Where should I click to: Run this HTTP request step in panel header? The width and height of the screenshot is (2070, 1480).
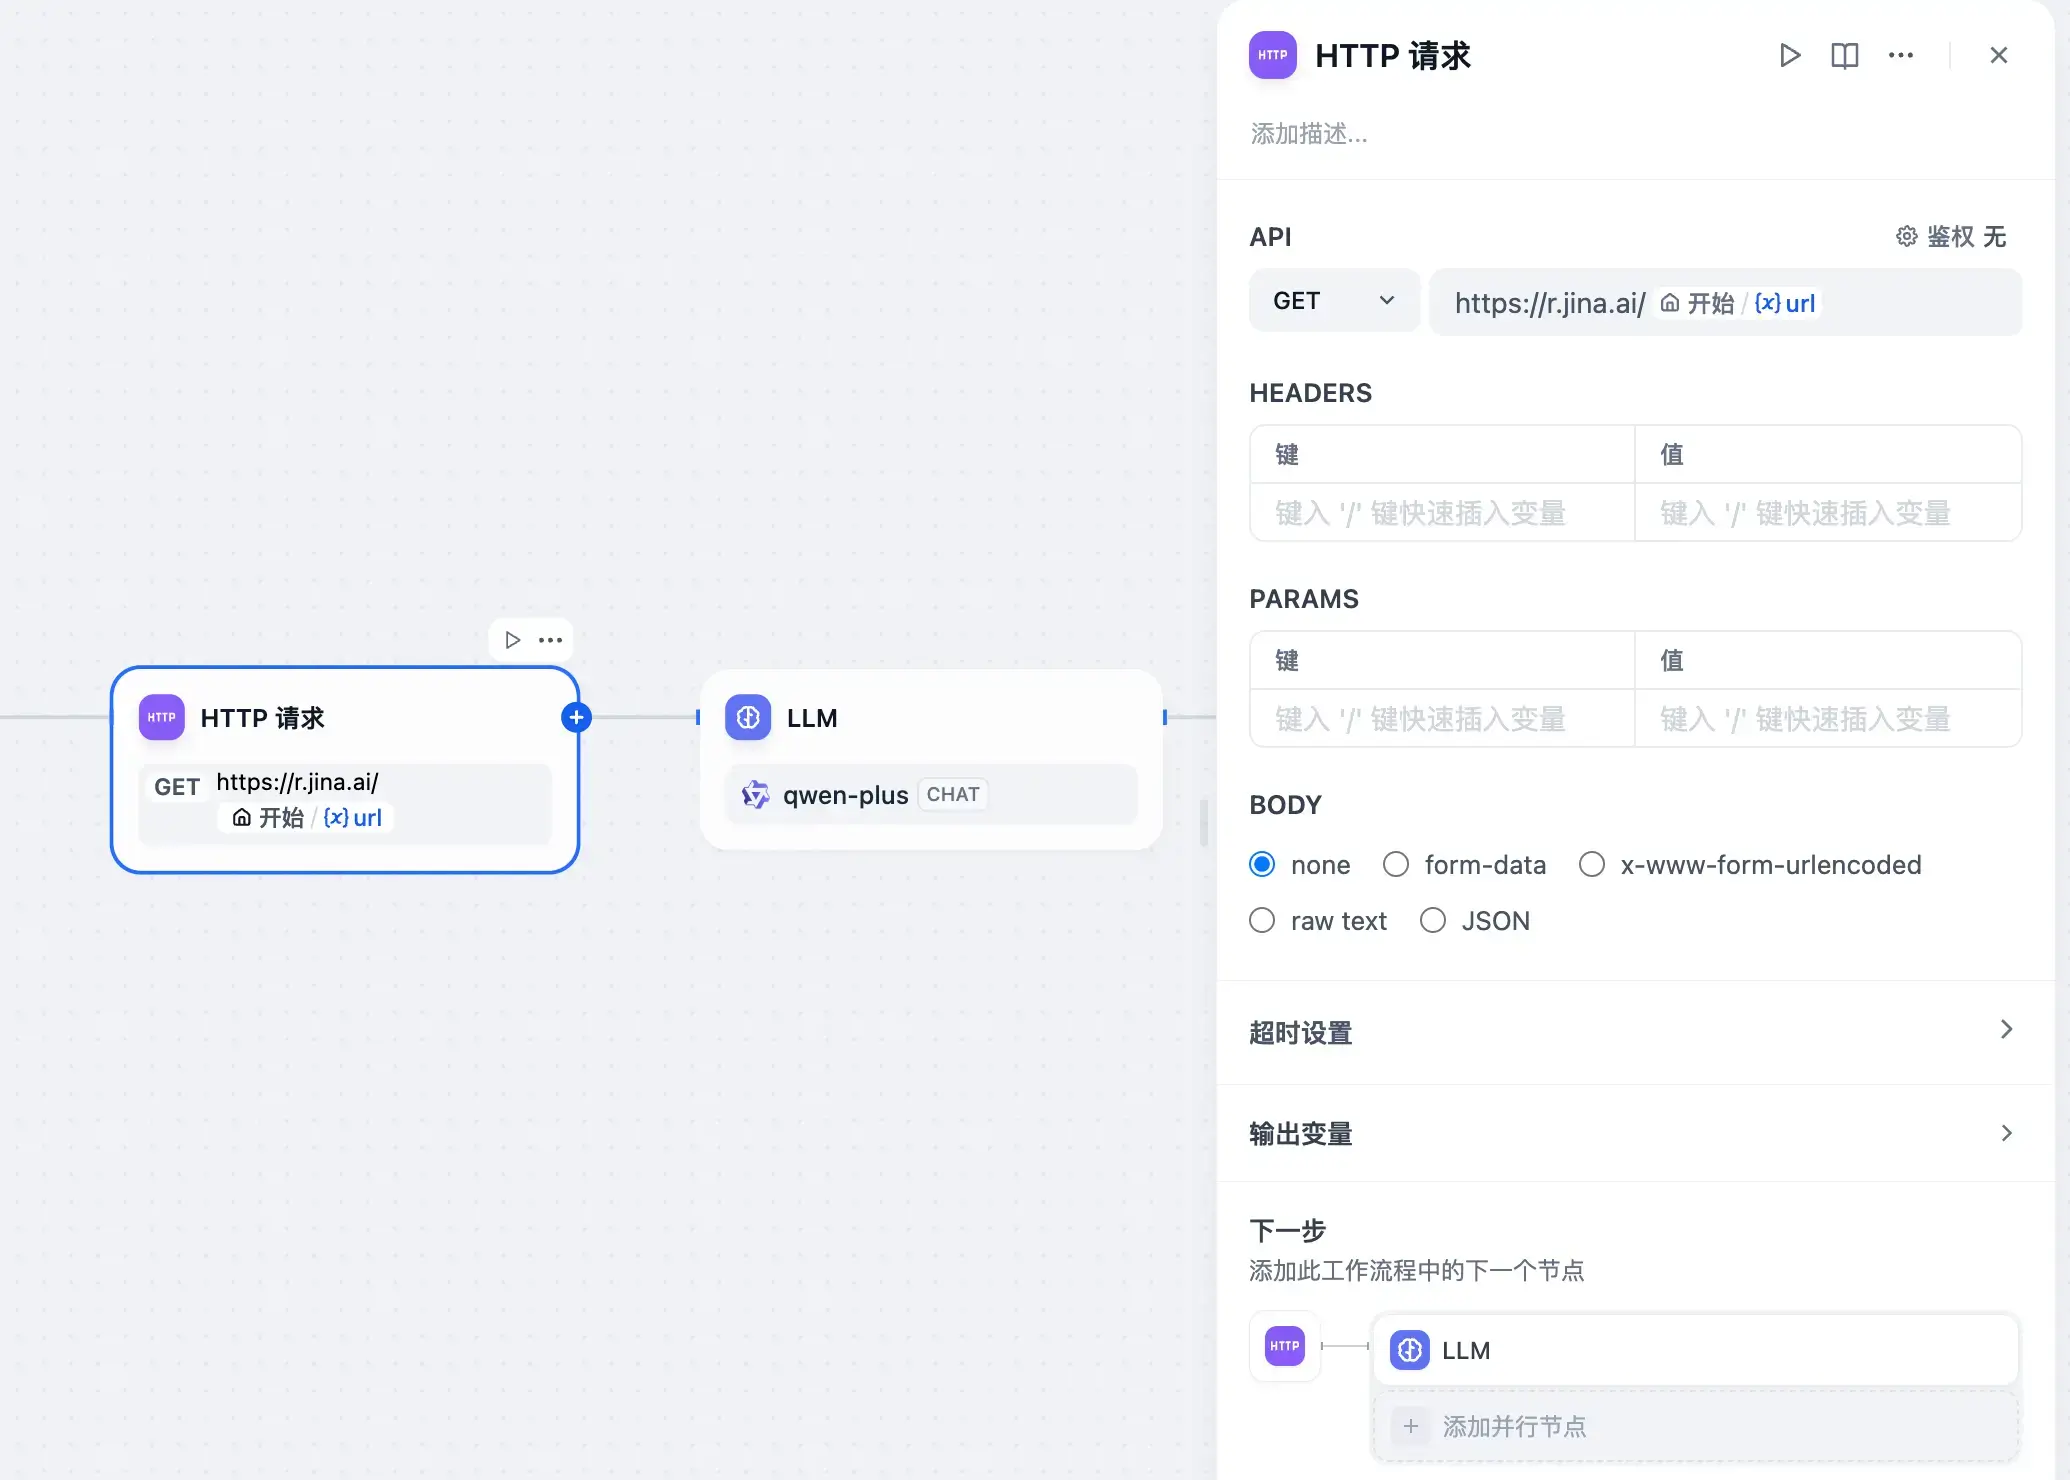1790,55
